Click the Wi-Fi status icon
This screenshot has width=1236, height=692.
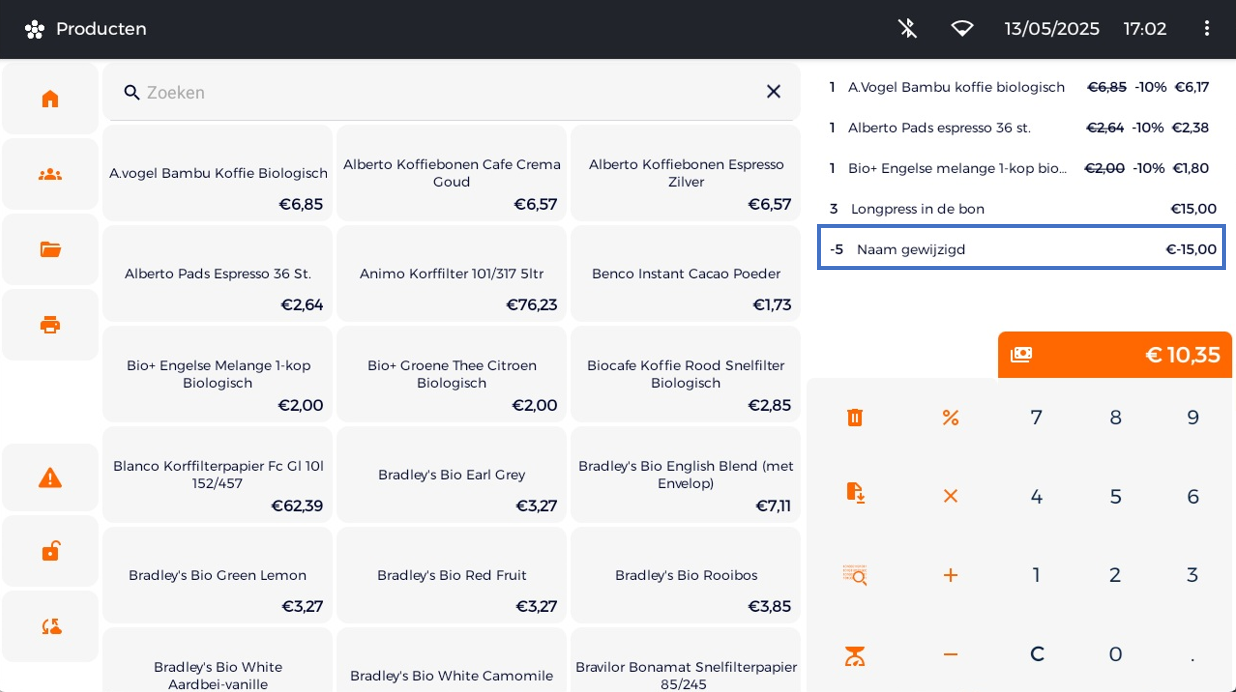click(962, 28)
